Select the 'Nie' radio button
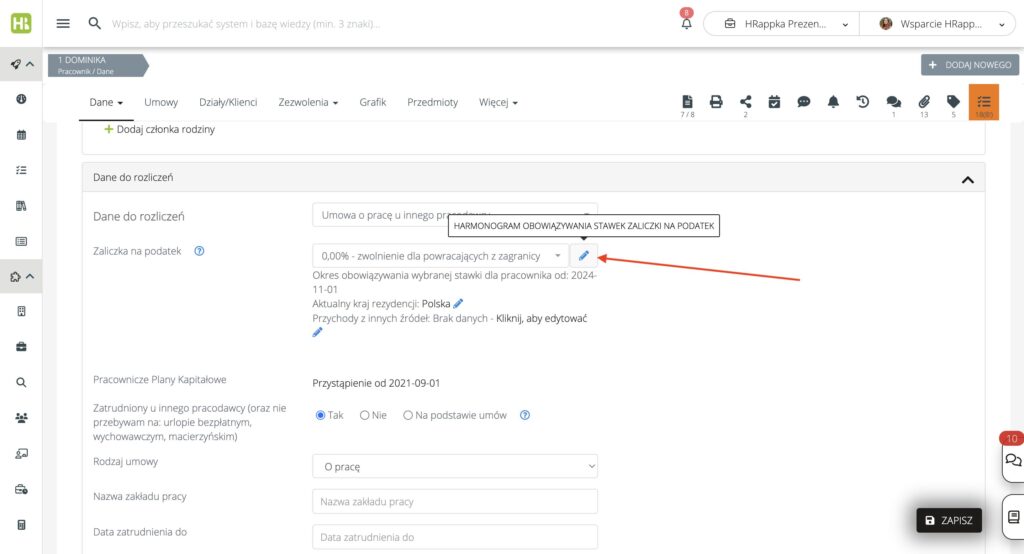The image size is (1024, 554). 365,415
